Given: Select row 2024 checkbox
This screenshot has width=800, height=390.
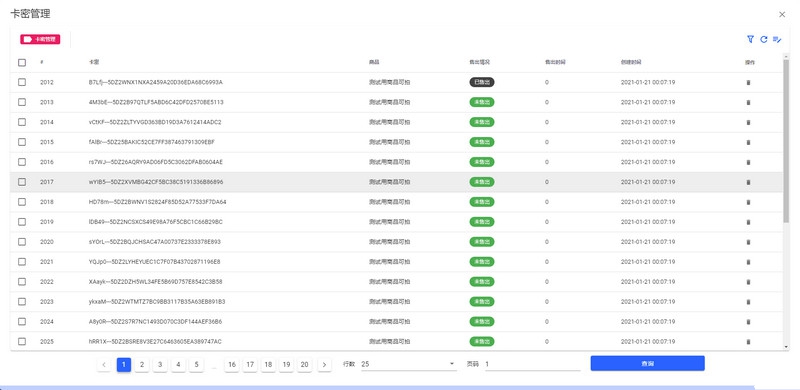Looking at the screenshot, I should pos(22,321).
